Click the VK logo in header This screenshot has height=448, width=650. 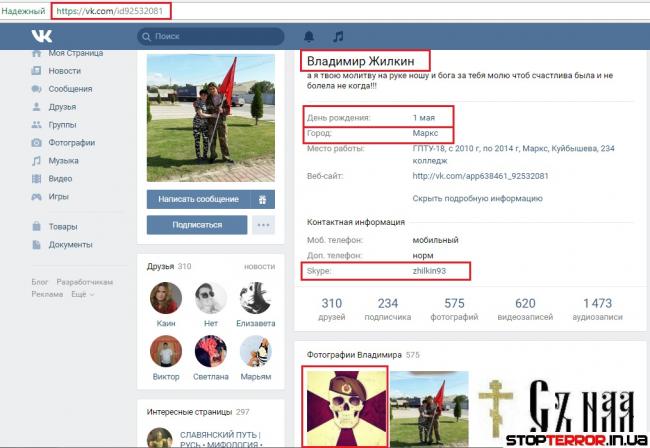42,36
